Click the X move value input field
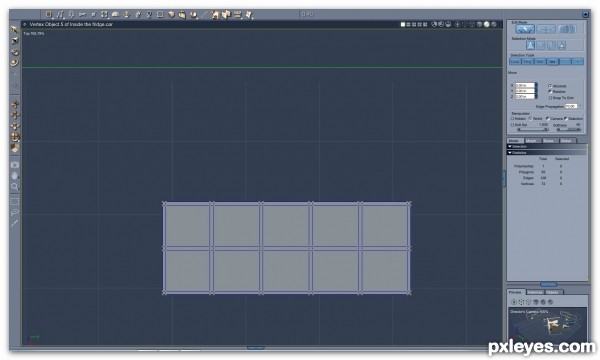This screenshot has height=360, width=600. tap(525, 85)
